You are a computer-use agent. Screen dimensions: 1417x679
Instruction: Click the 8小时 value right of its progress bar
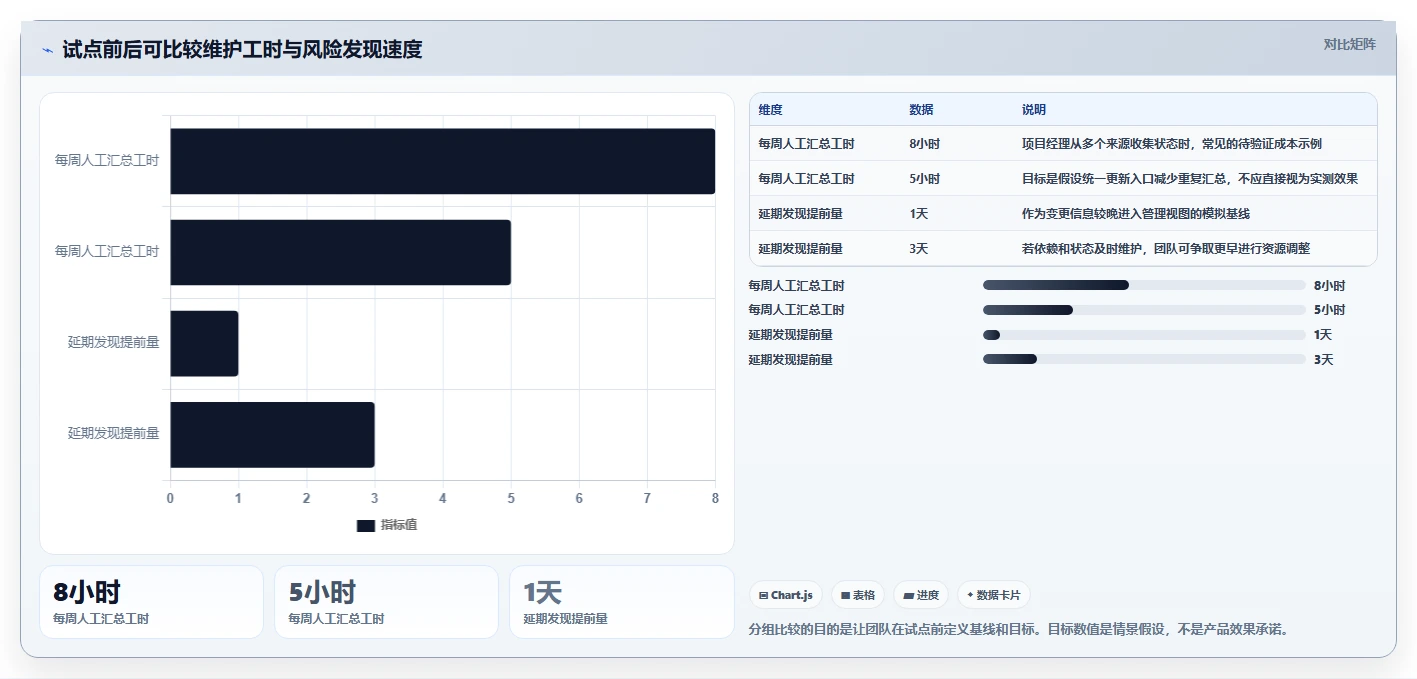click(x=1330, y=285)
